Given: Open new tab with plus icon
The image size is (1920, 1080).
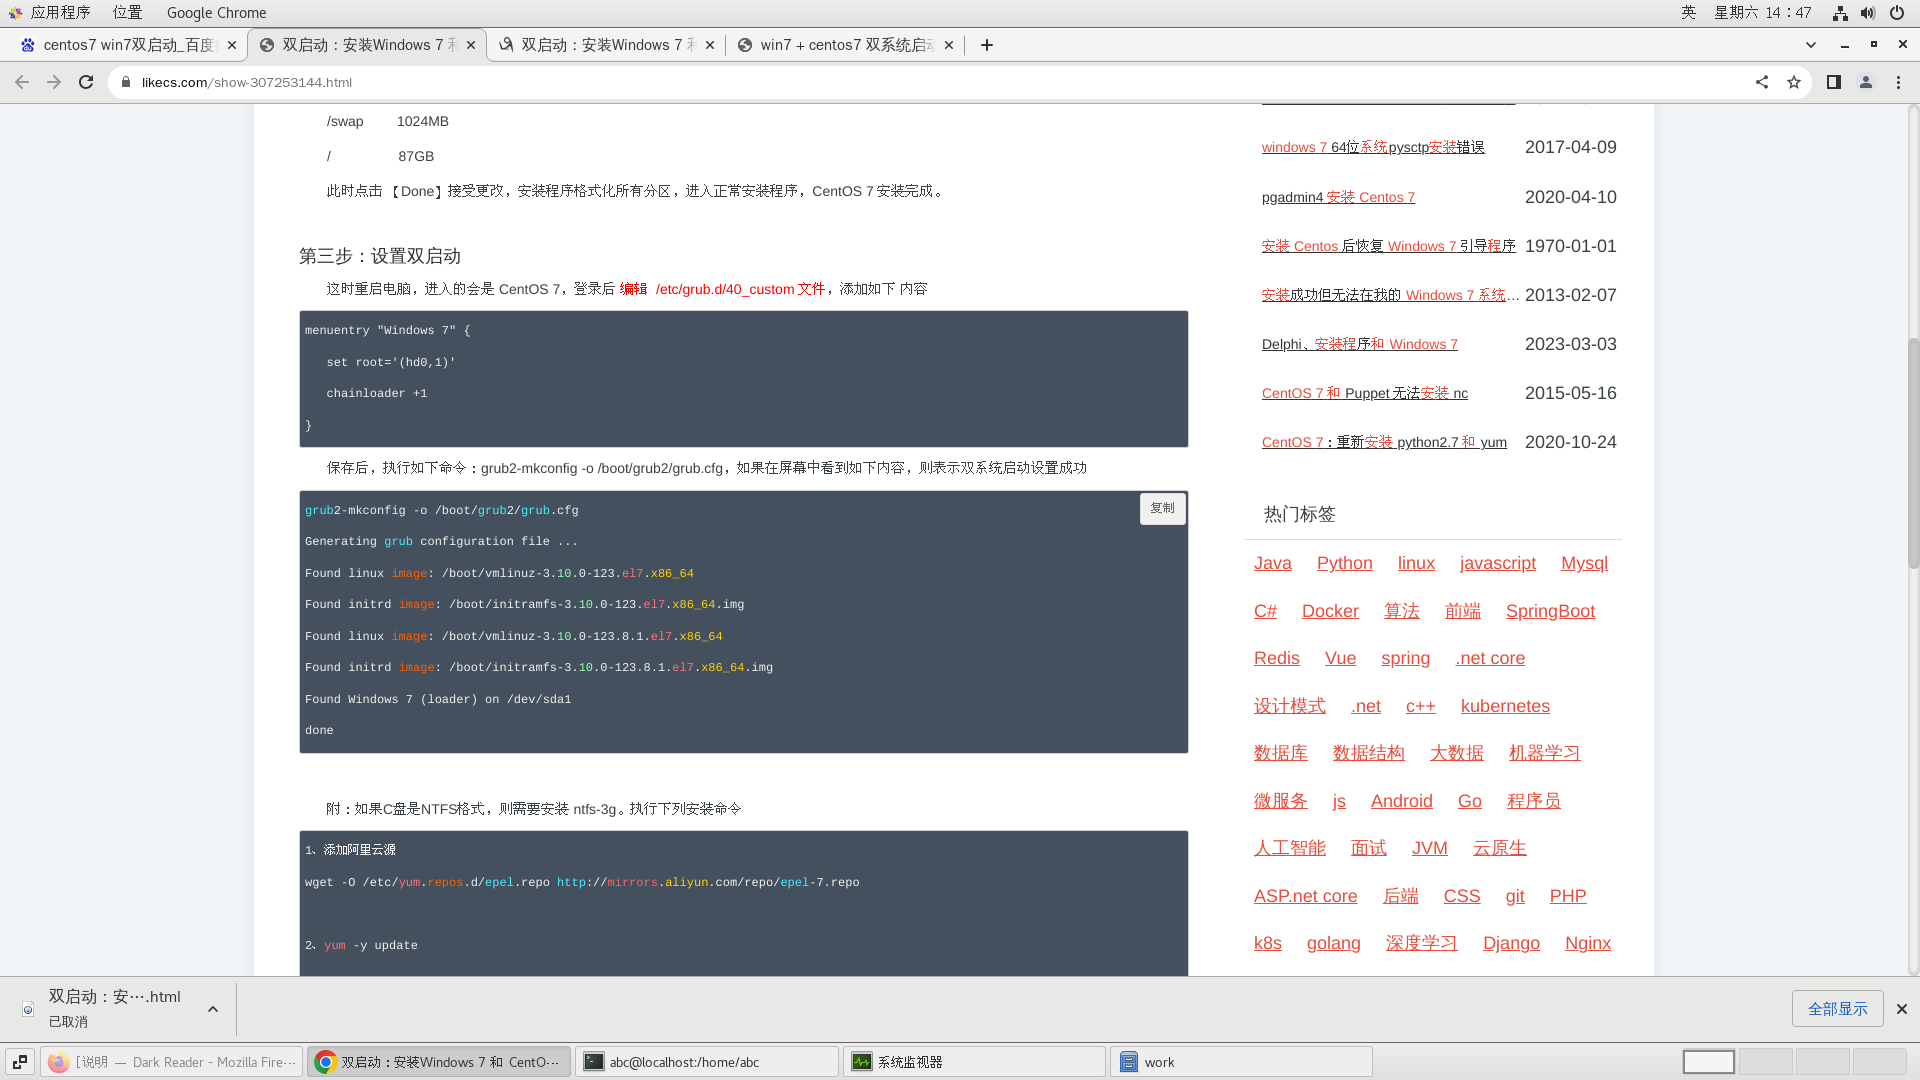Looking at the screenshot, I should (x=986, y=45).
